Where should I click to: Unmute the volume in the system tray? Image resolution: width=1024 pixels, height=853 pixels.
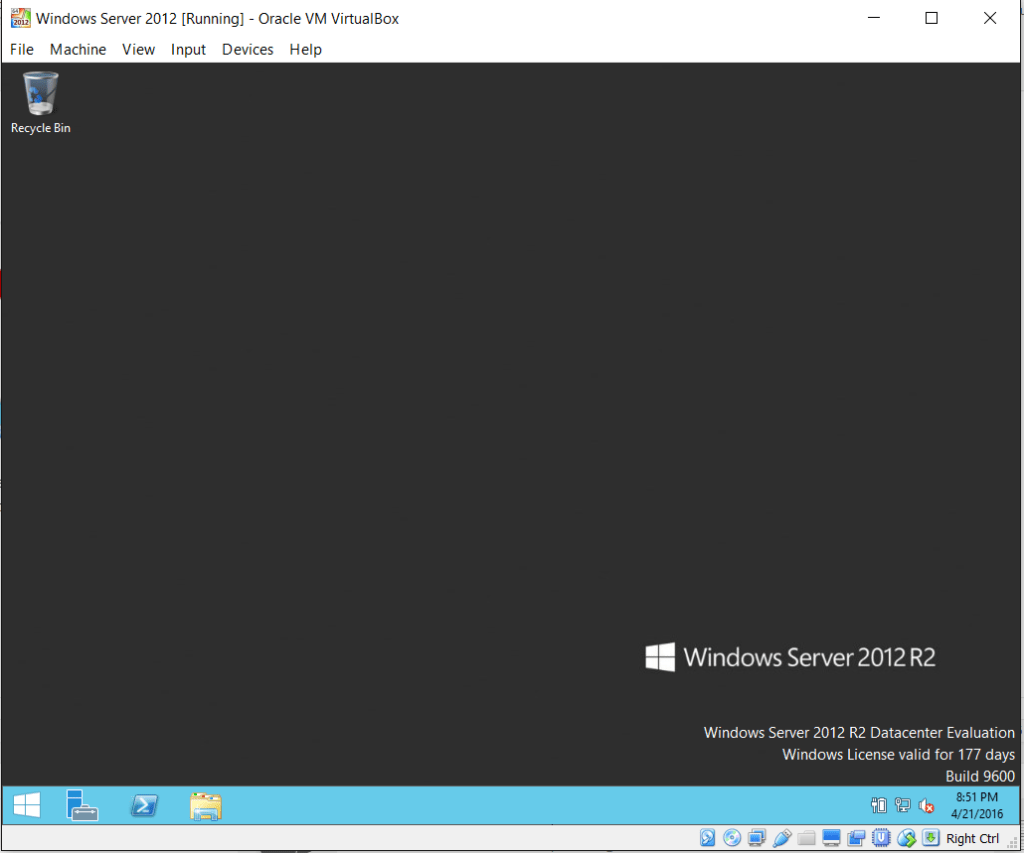tap(926, 805)
